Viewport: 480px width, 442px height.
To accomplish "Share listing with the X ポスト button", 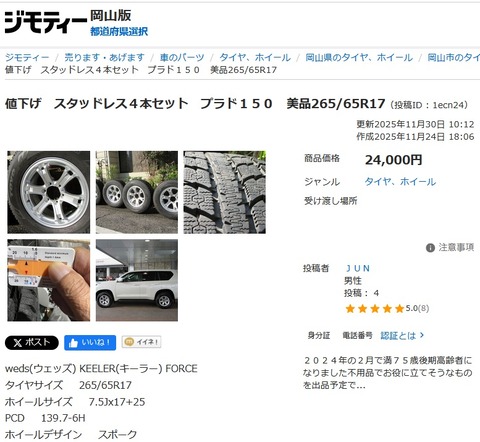I will pos(32,342).
